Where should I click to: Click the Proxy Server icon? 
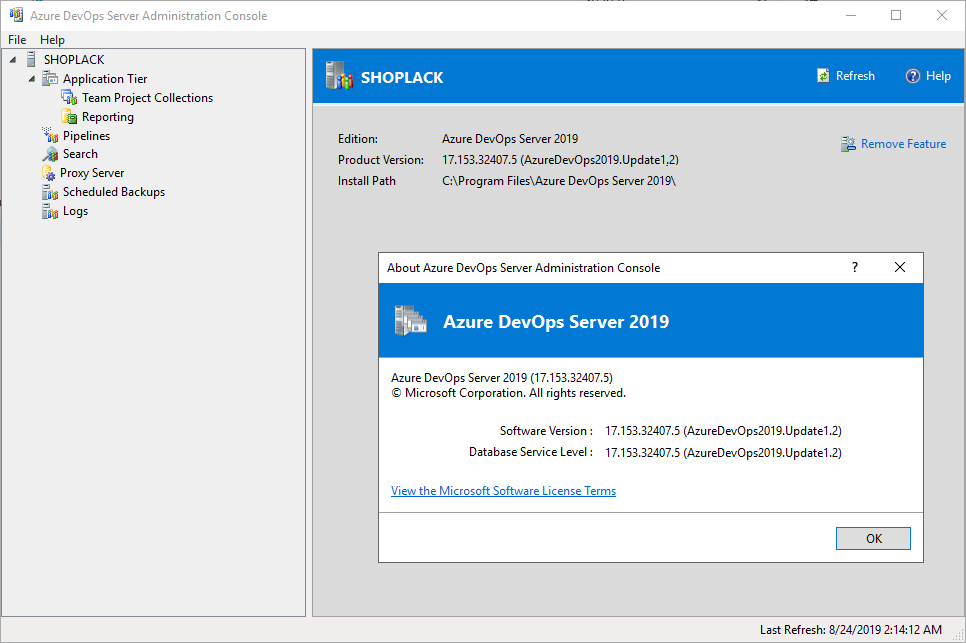49,173
